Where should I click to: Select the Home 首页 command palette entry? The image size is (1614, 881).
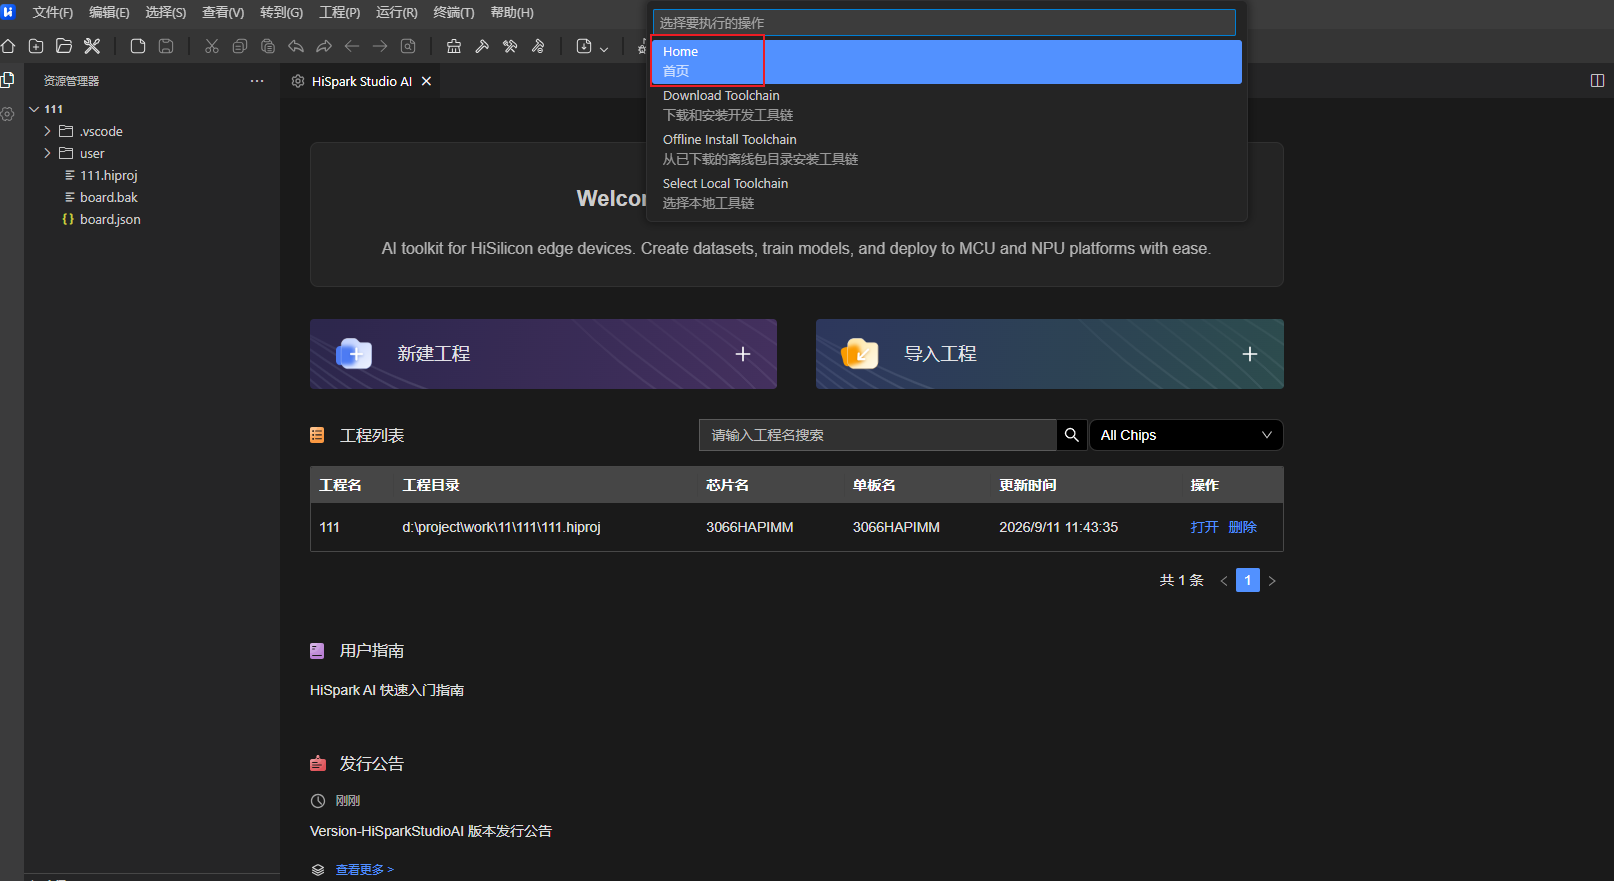[947, 62]
